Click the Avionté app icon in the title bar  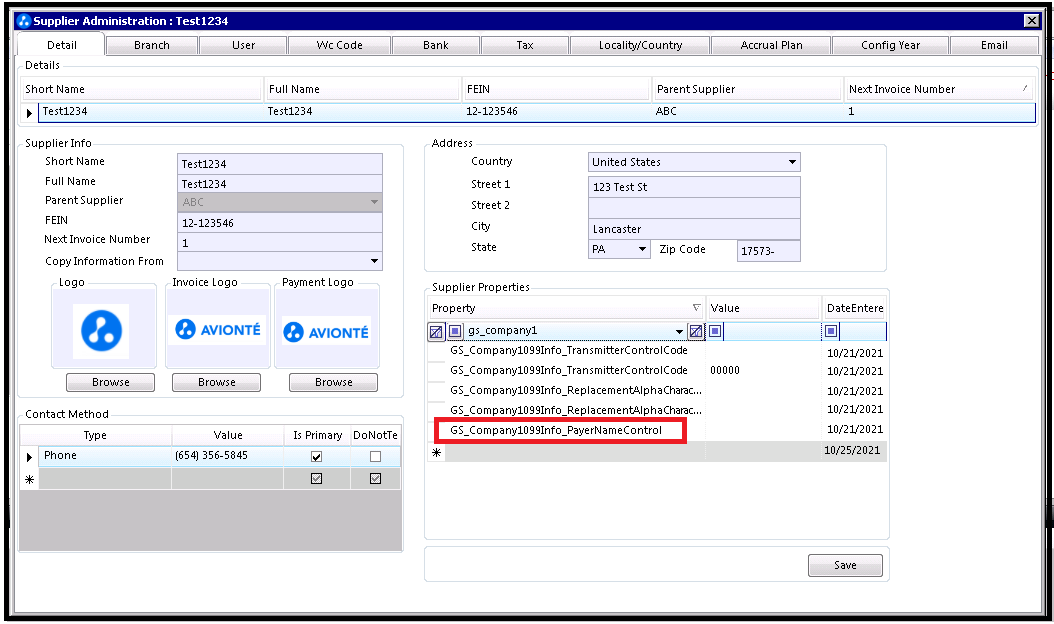[x=24, y=21]
